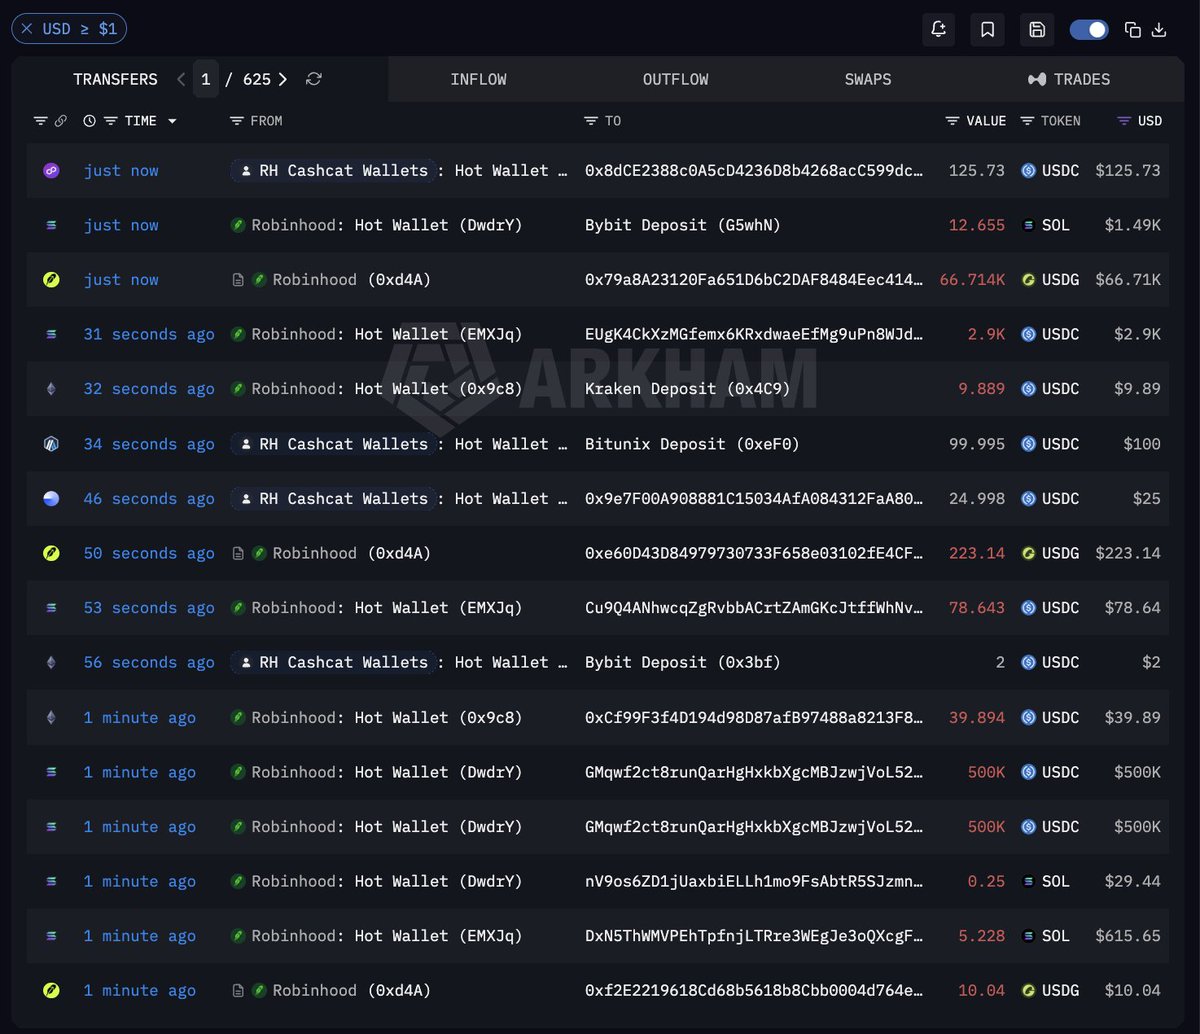The width and height of the screenshot is (1200, 1034).
Task: Open chain filter icon in header row
Action: (x=40, y=121)
